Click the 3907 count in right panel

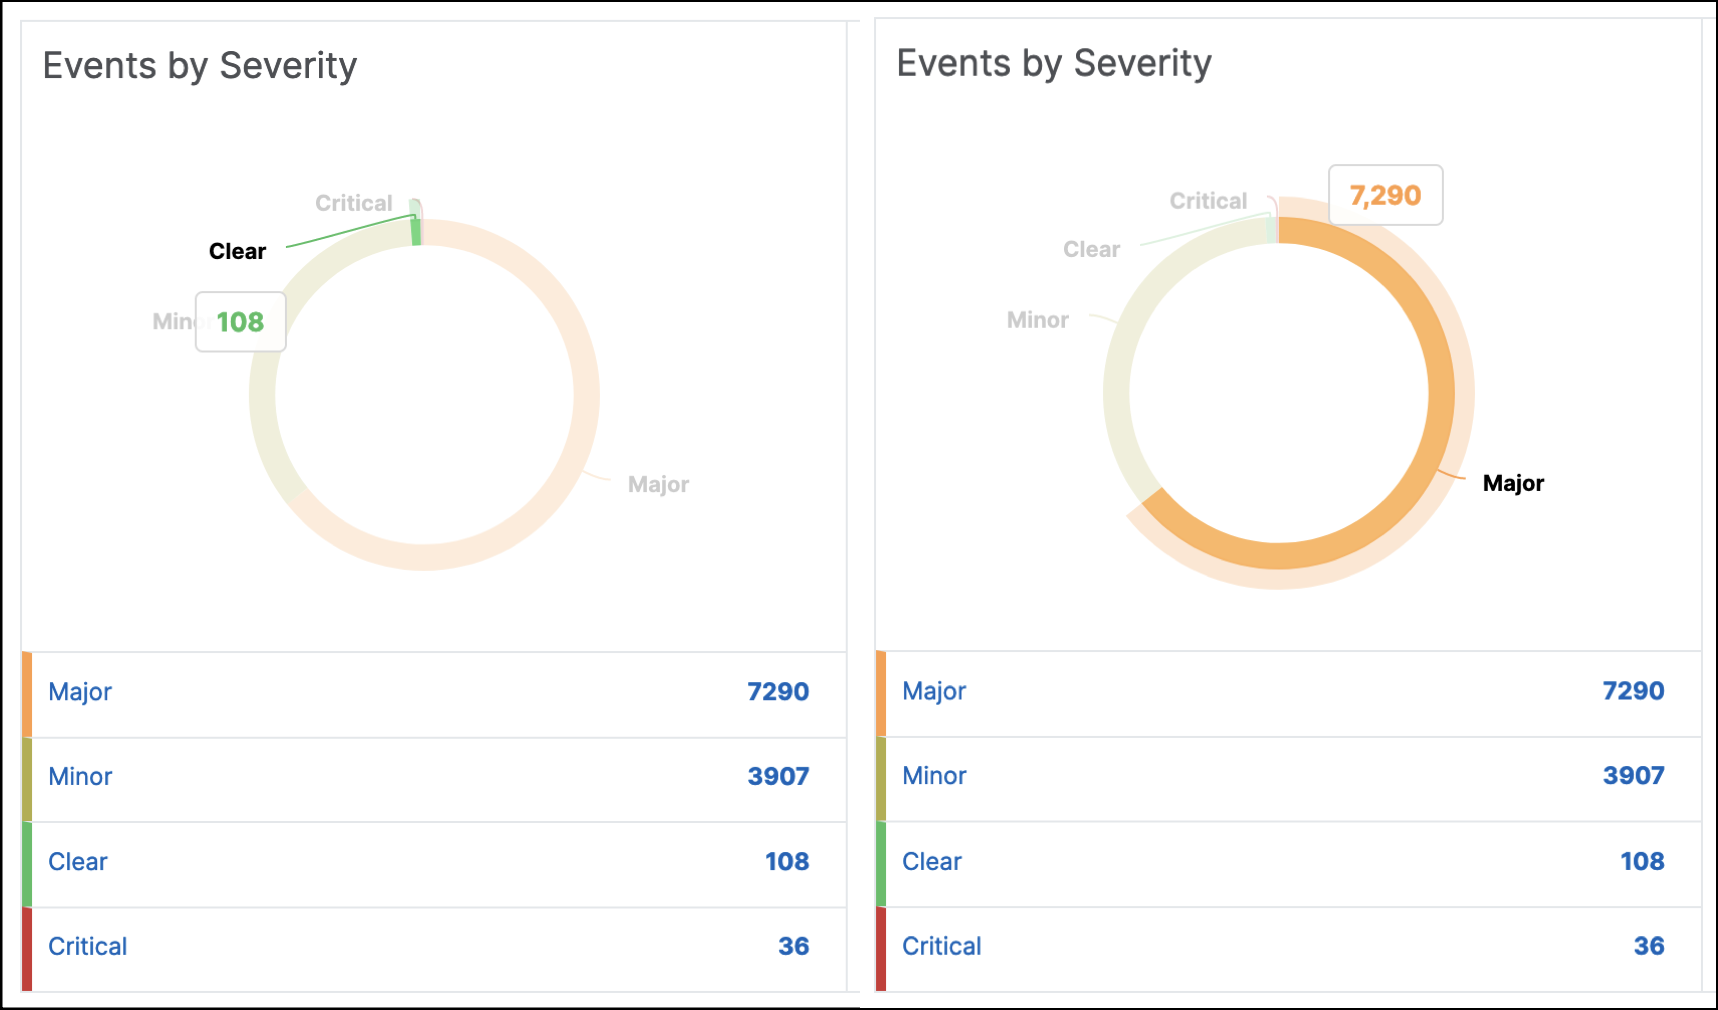tap(1633, 776)
